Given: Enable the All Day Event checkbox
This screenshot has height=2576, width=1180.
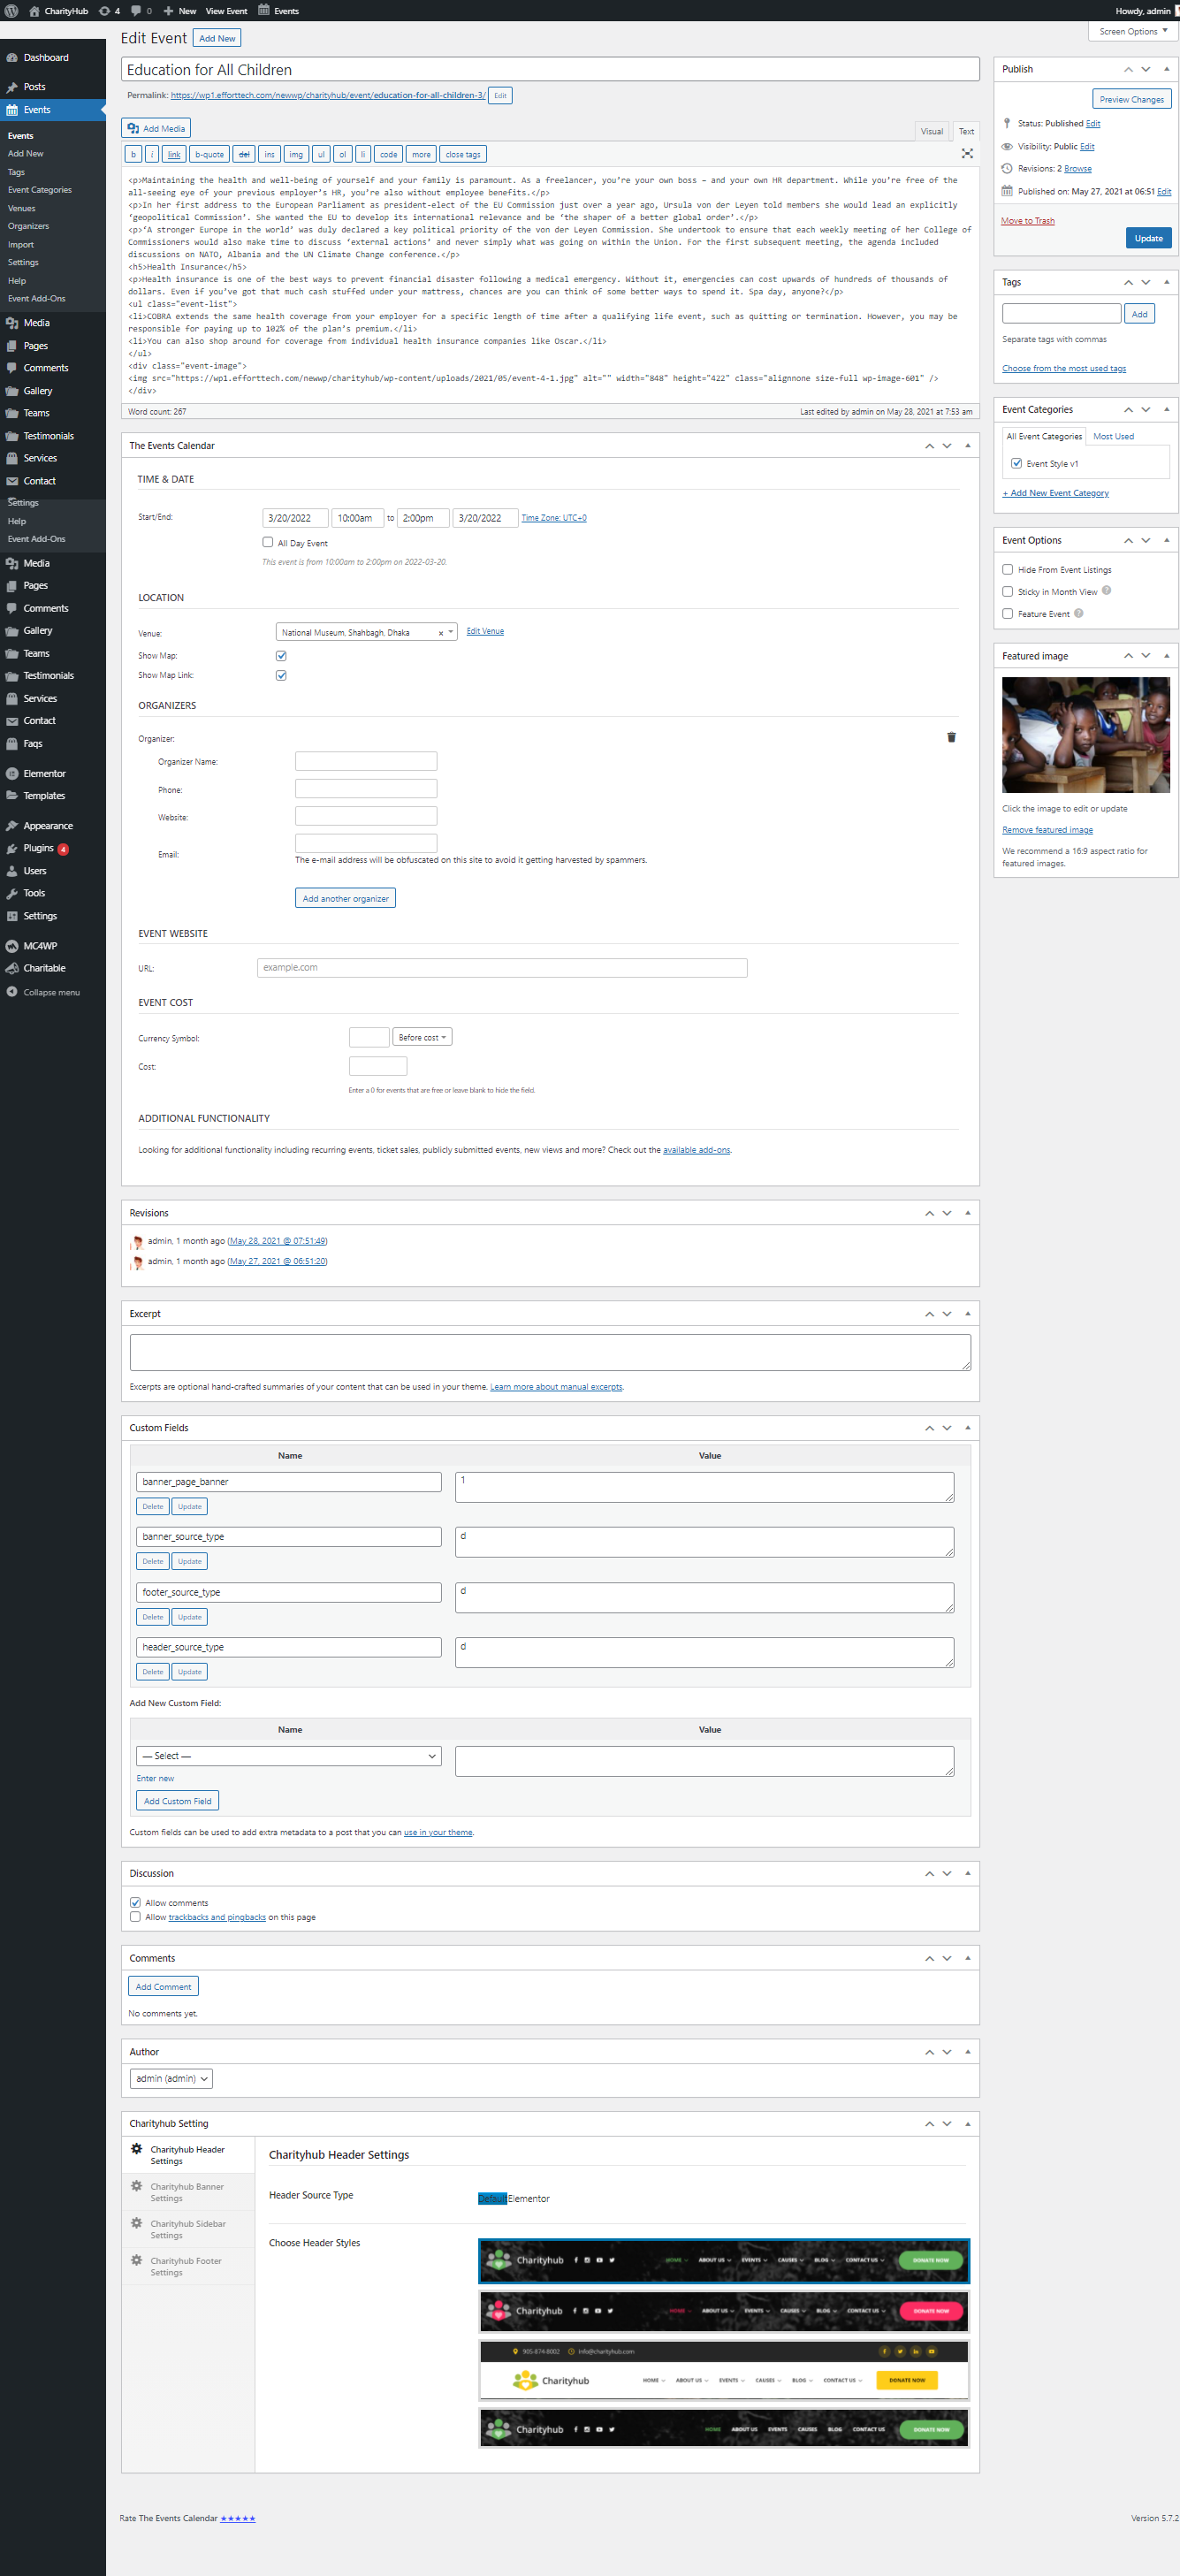Looking at the screenshot, I should click(267, 542).
